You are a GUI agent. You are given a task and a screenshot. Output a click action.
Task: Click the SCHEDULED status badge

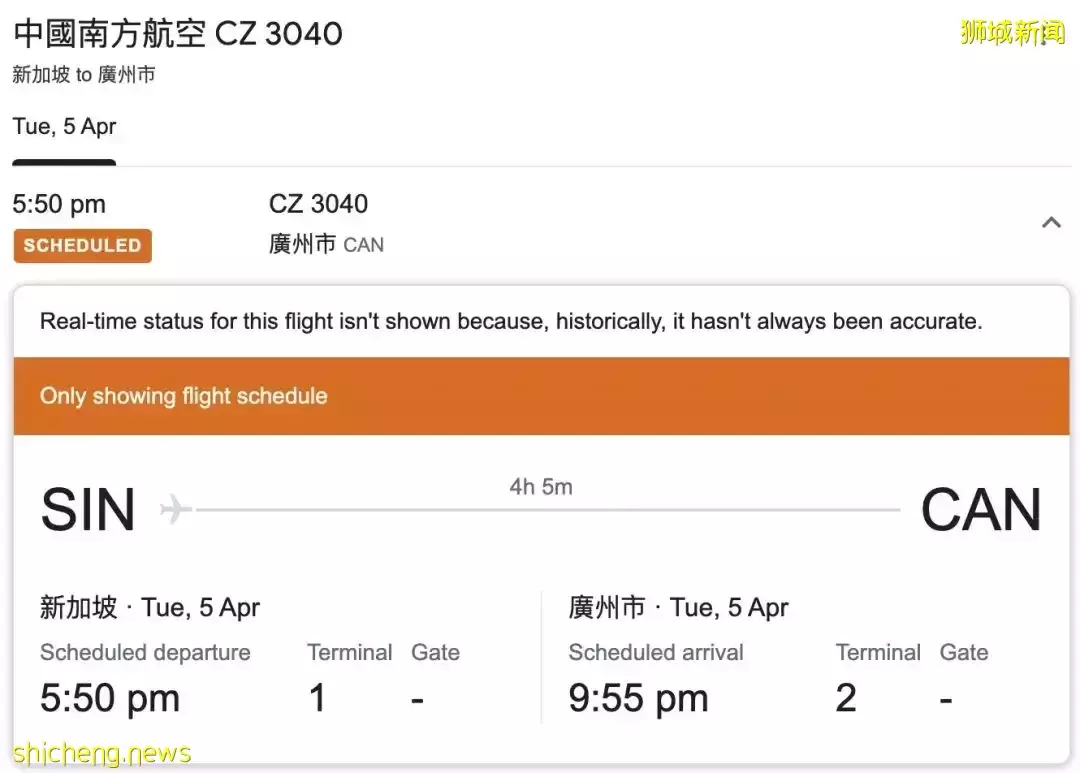[x=82, y=245]
